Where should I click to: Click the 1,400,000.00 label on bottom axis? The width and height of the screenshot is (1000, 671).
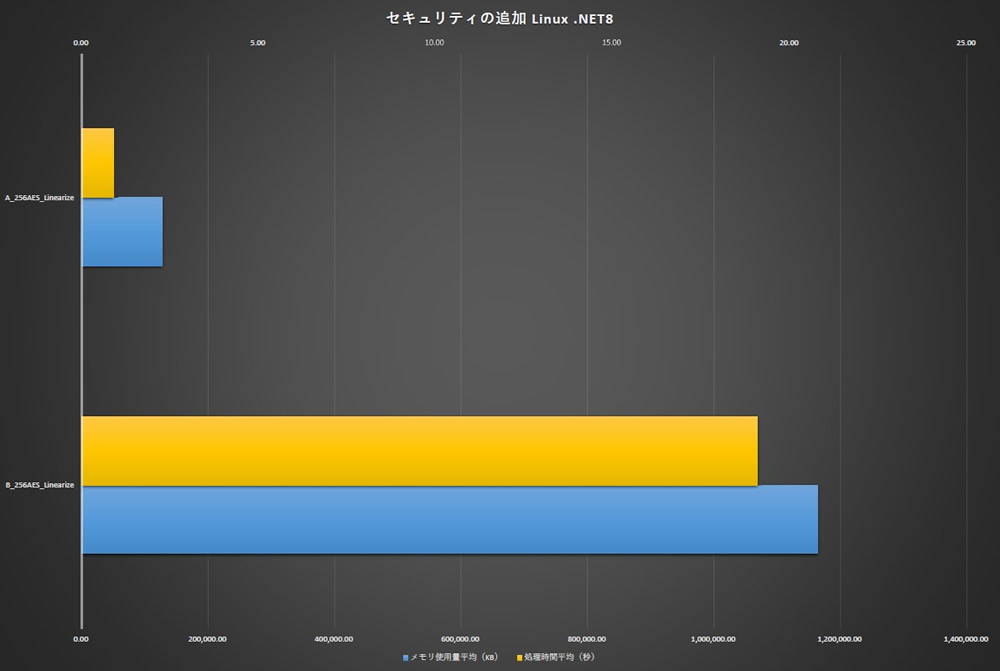(x=966, y=638)
